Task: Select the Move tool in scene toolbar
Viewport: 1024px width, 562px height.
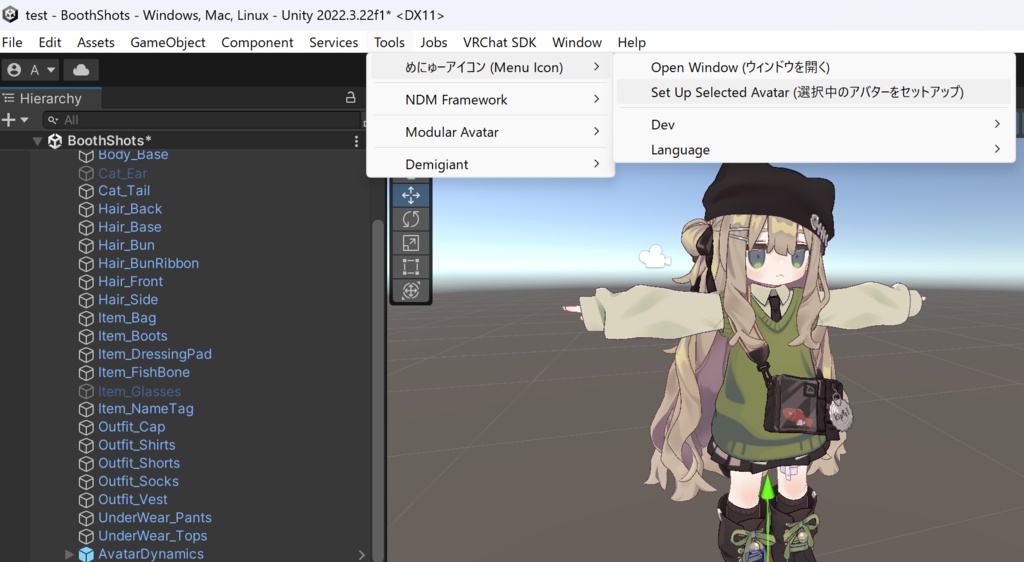Action: (x=411, y=195)
